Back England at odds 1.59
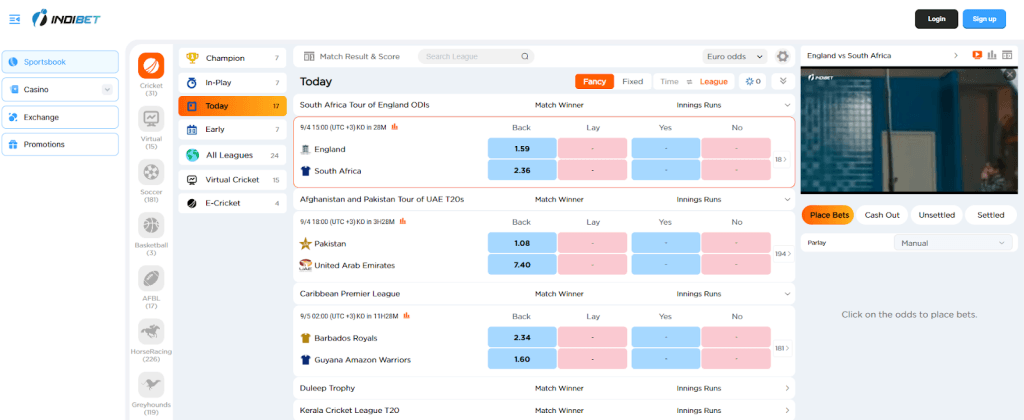This screenshot has height=420, width=1024. [522, 148]
